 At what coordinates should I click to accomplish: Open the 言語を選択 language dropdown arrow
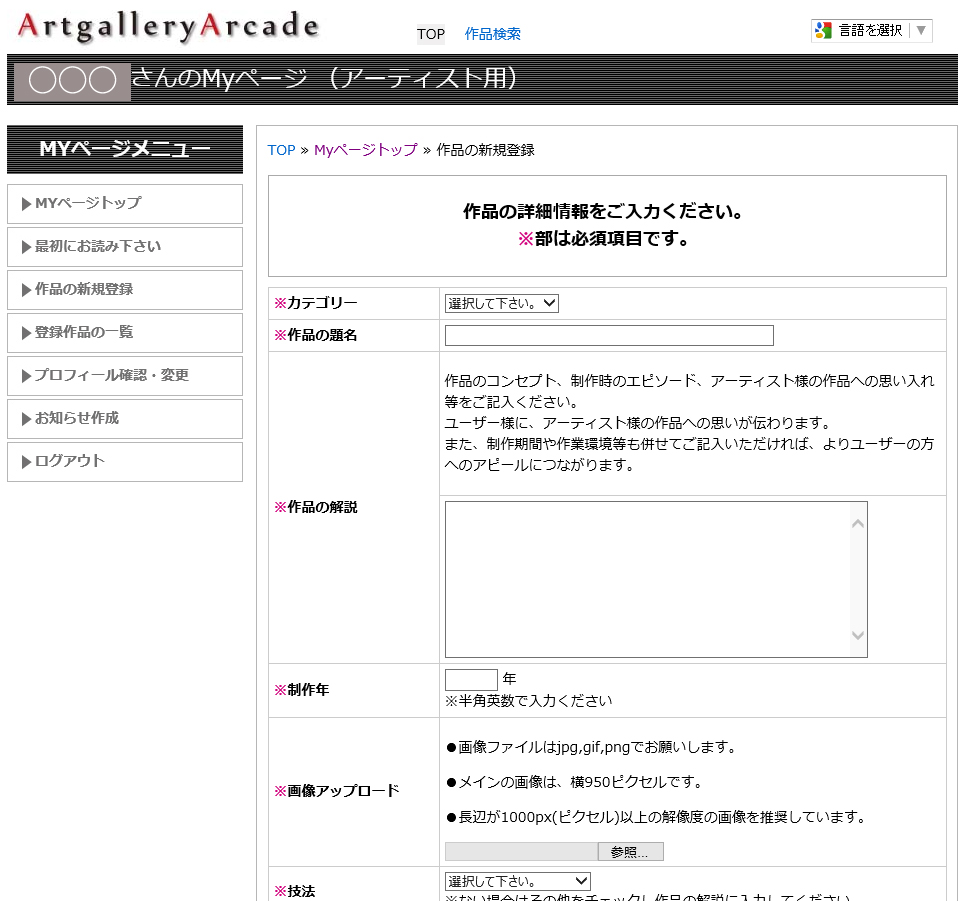(921, 30)
